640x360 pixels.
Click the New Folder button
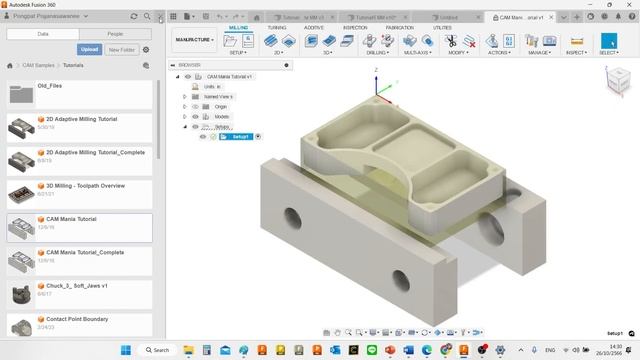[122, 50]
